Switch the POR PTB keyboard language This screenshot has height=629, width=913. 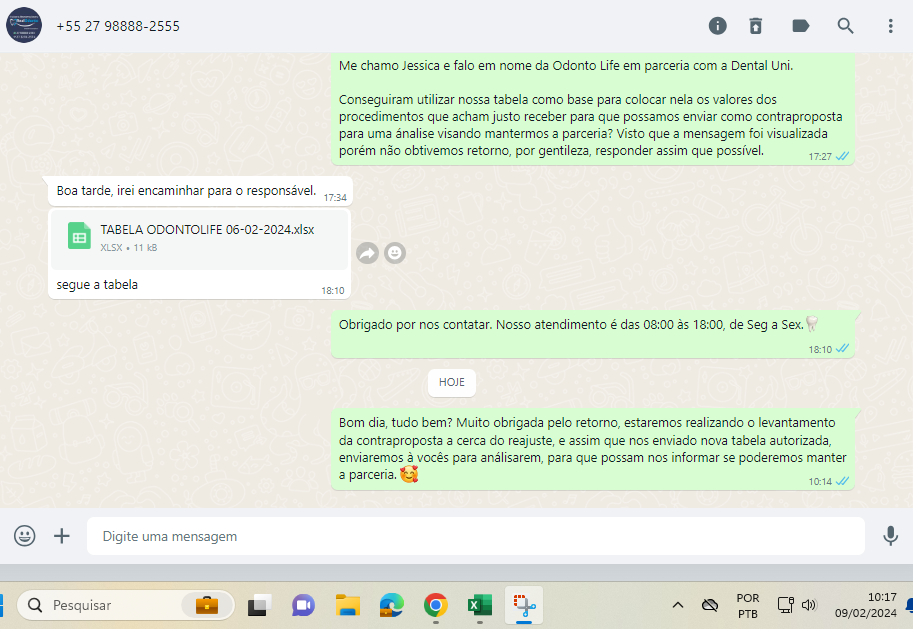pyautogui.click(x=747, y=605)
